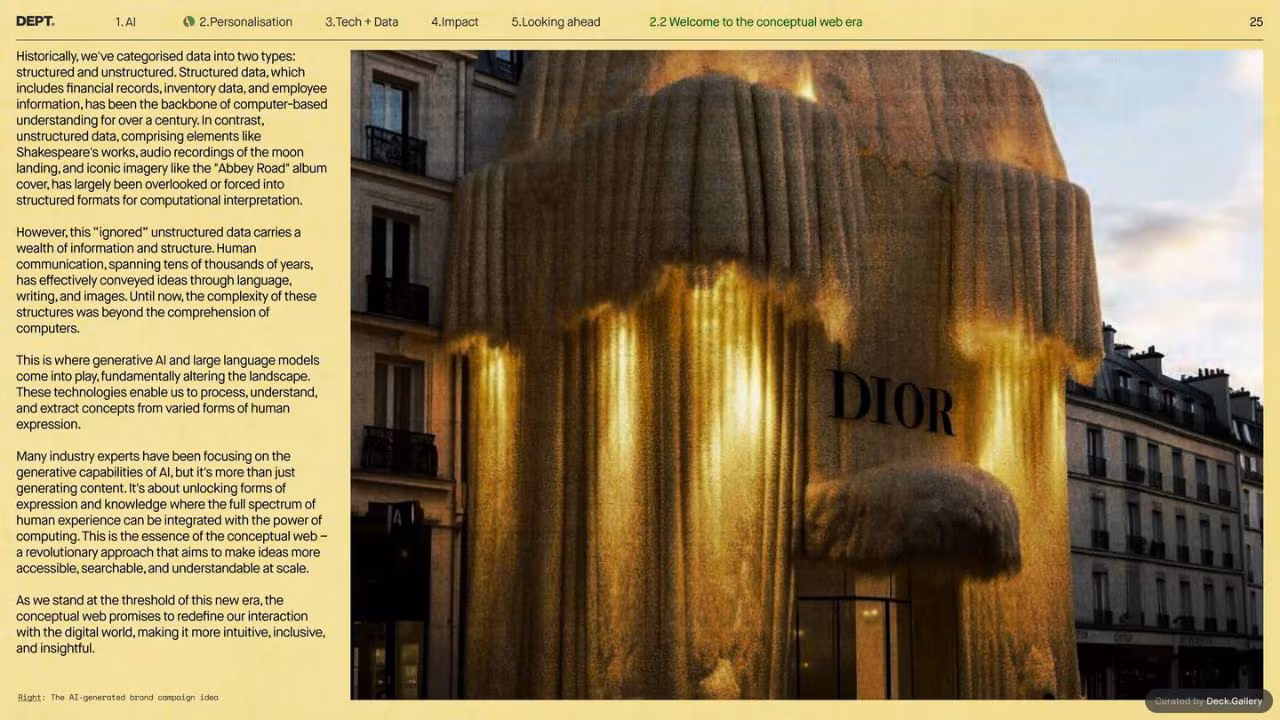The image size is (1280, 720).
Task: Click the paragraph starting "Many industry experts have been focusing"
Action: [x=172, y=512]
